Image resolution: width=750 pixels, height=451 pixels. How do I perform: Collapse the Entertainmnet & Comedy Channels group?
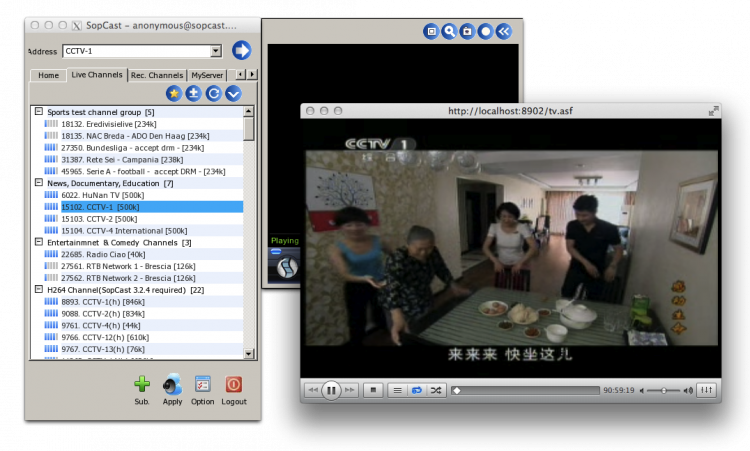(x=39, y=242)
